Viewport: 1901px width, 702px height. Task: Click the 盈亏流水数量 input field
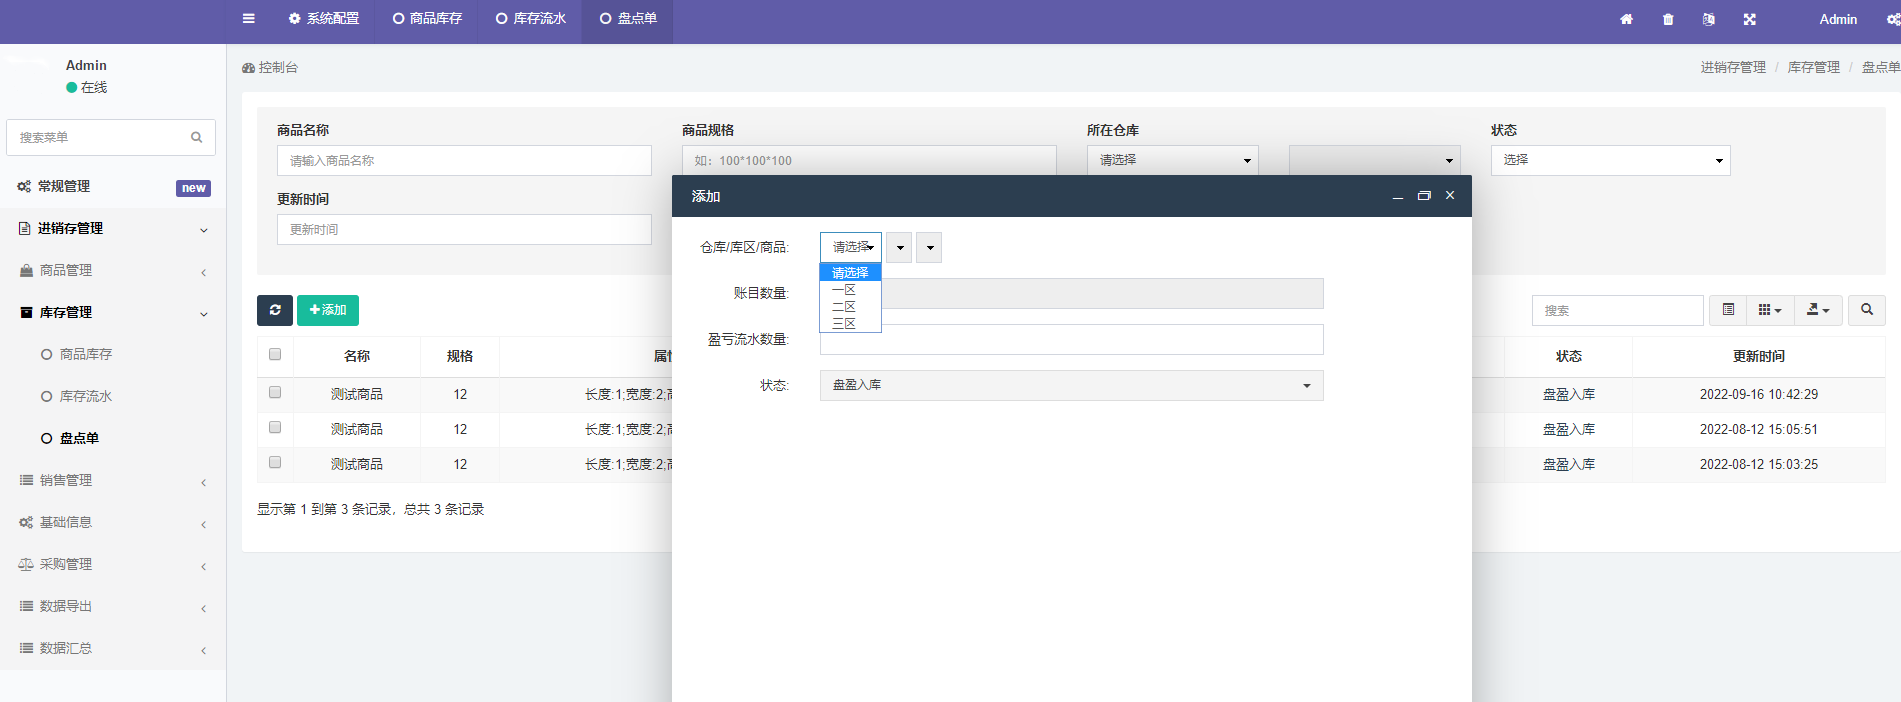point(1071,340)
